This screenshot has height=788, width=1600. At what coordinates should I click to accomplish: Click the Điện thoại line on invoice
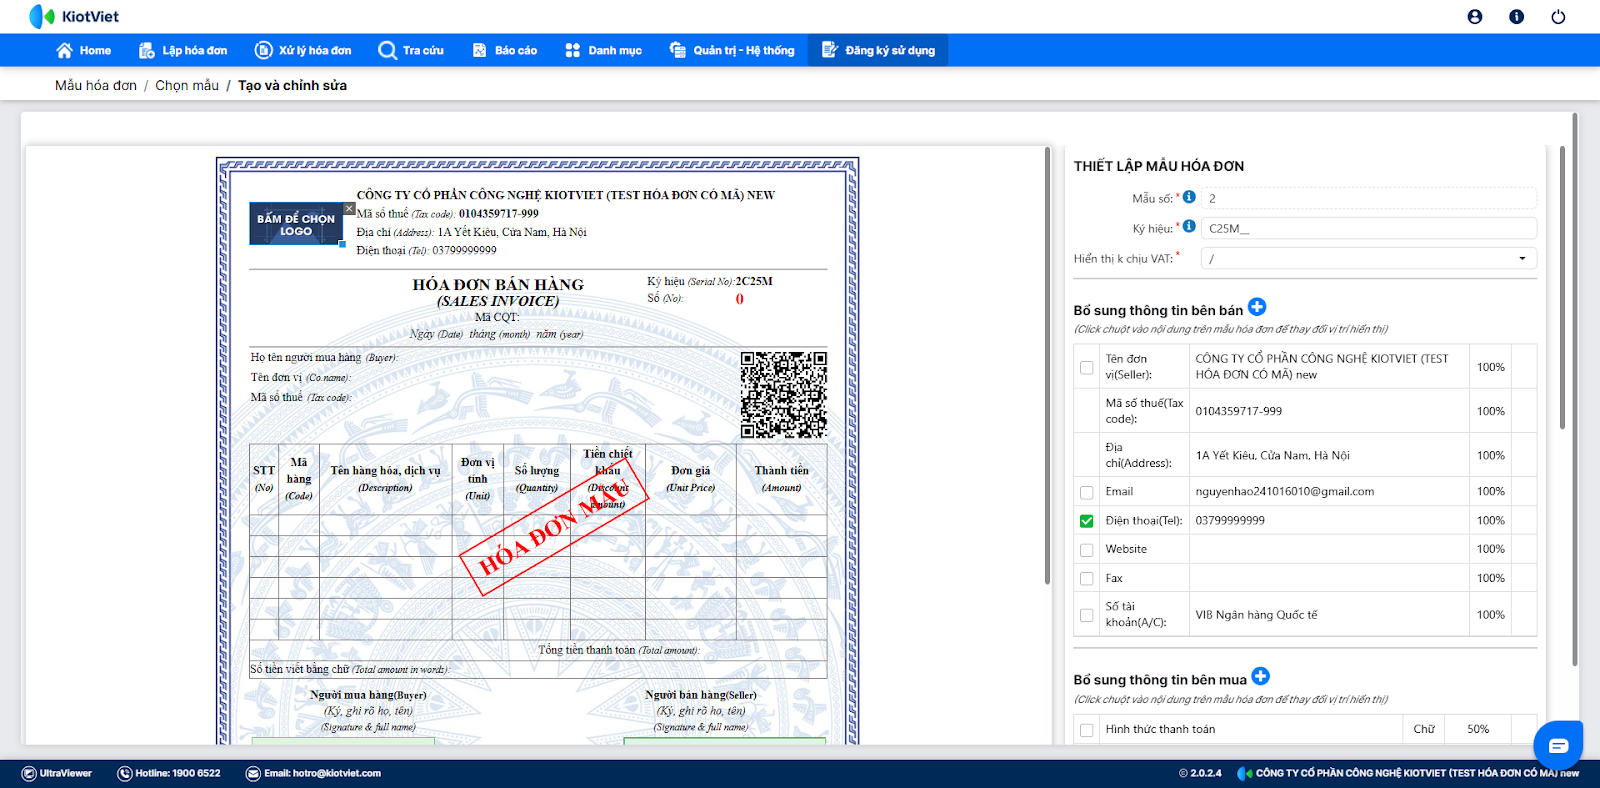click(x=427, y=250)
